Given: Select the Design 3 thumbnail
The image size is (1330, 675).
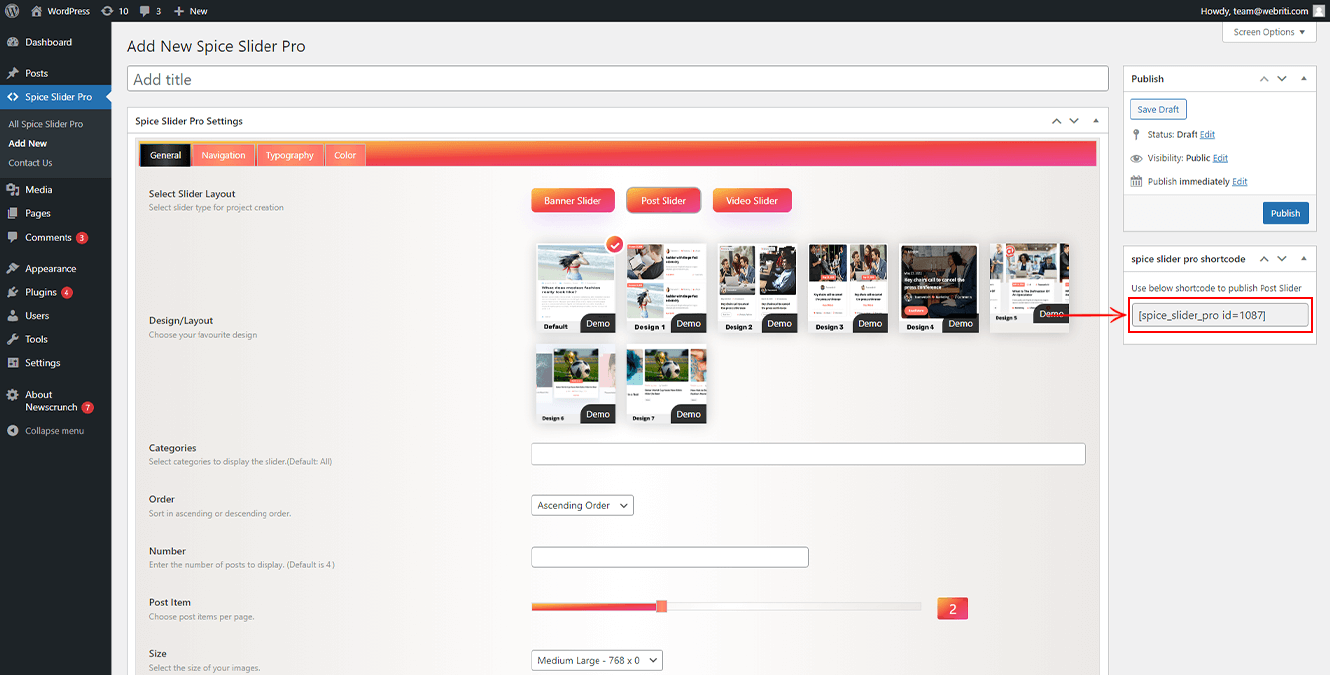Looking at the screenshot, I should (847, 288).
